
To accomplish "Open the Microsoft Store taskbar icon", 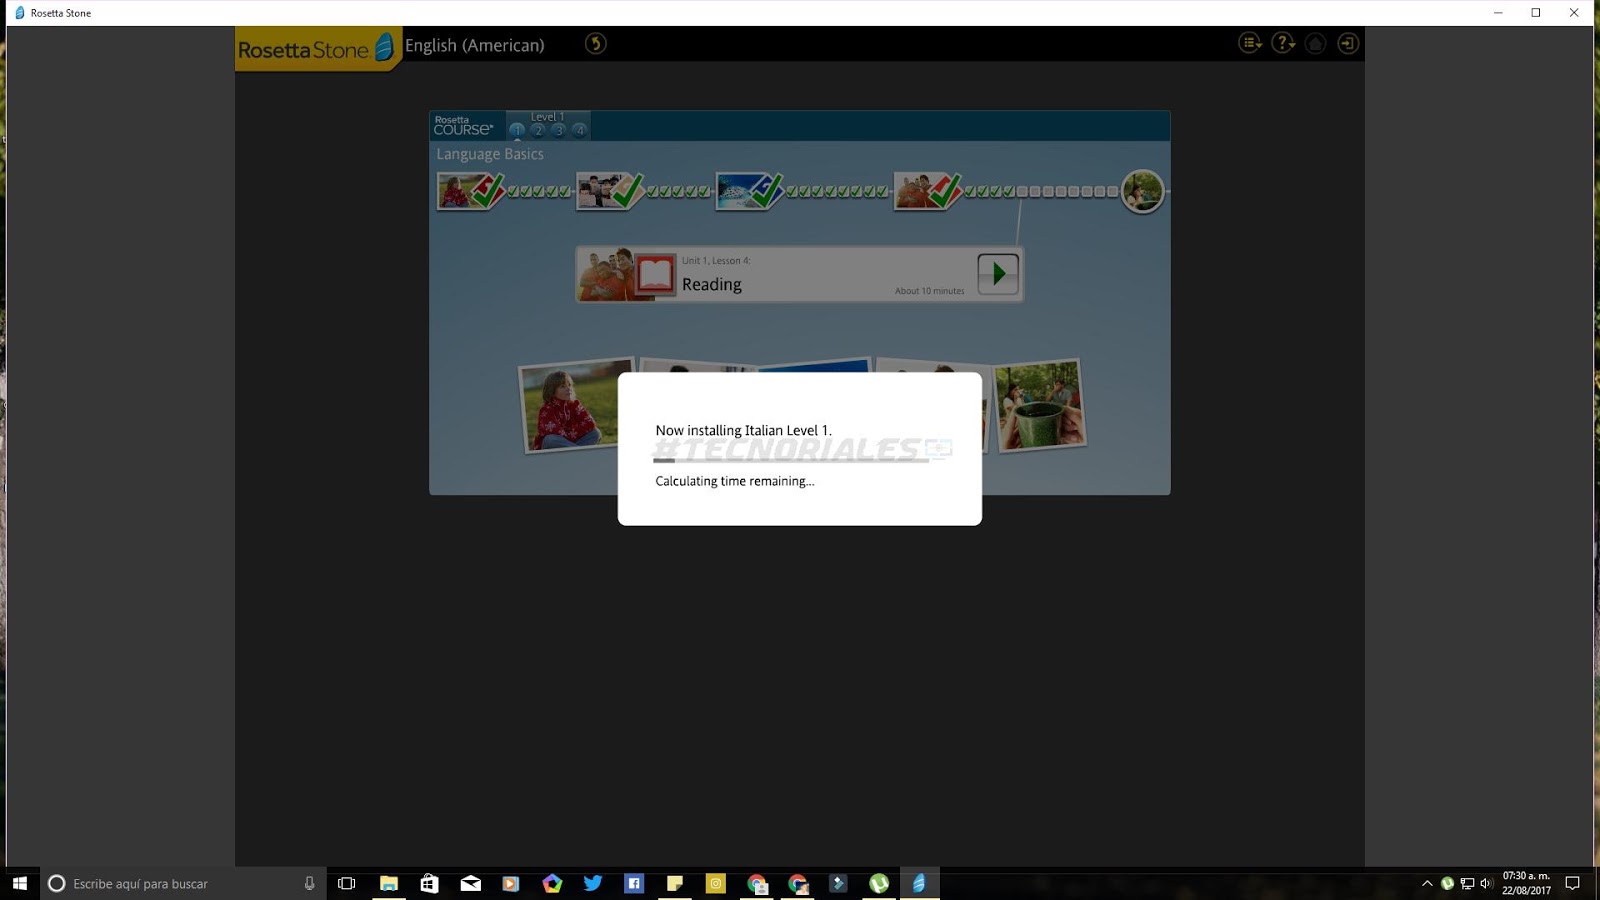I will (429, 883).
